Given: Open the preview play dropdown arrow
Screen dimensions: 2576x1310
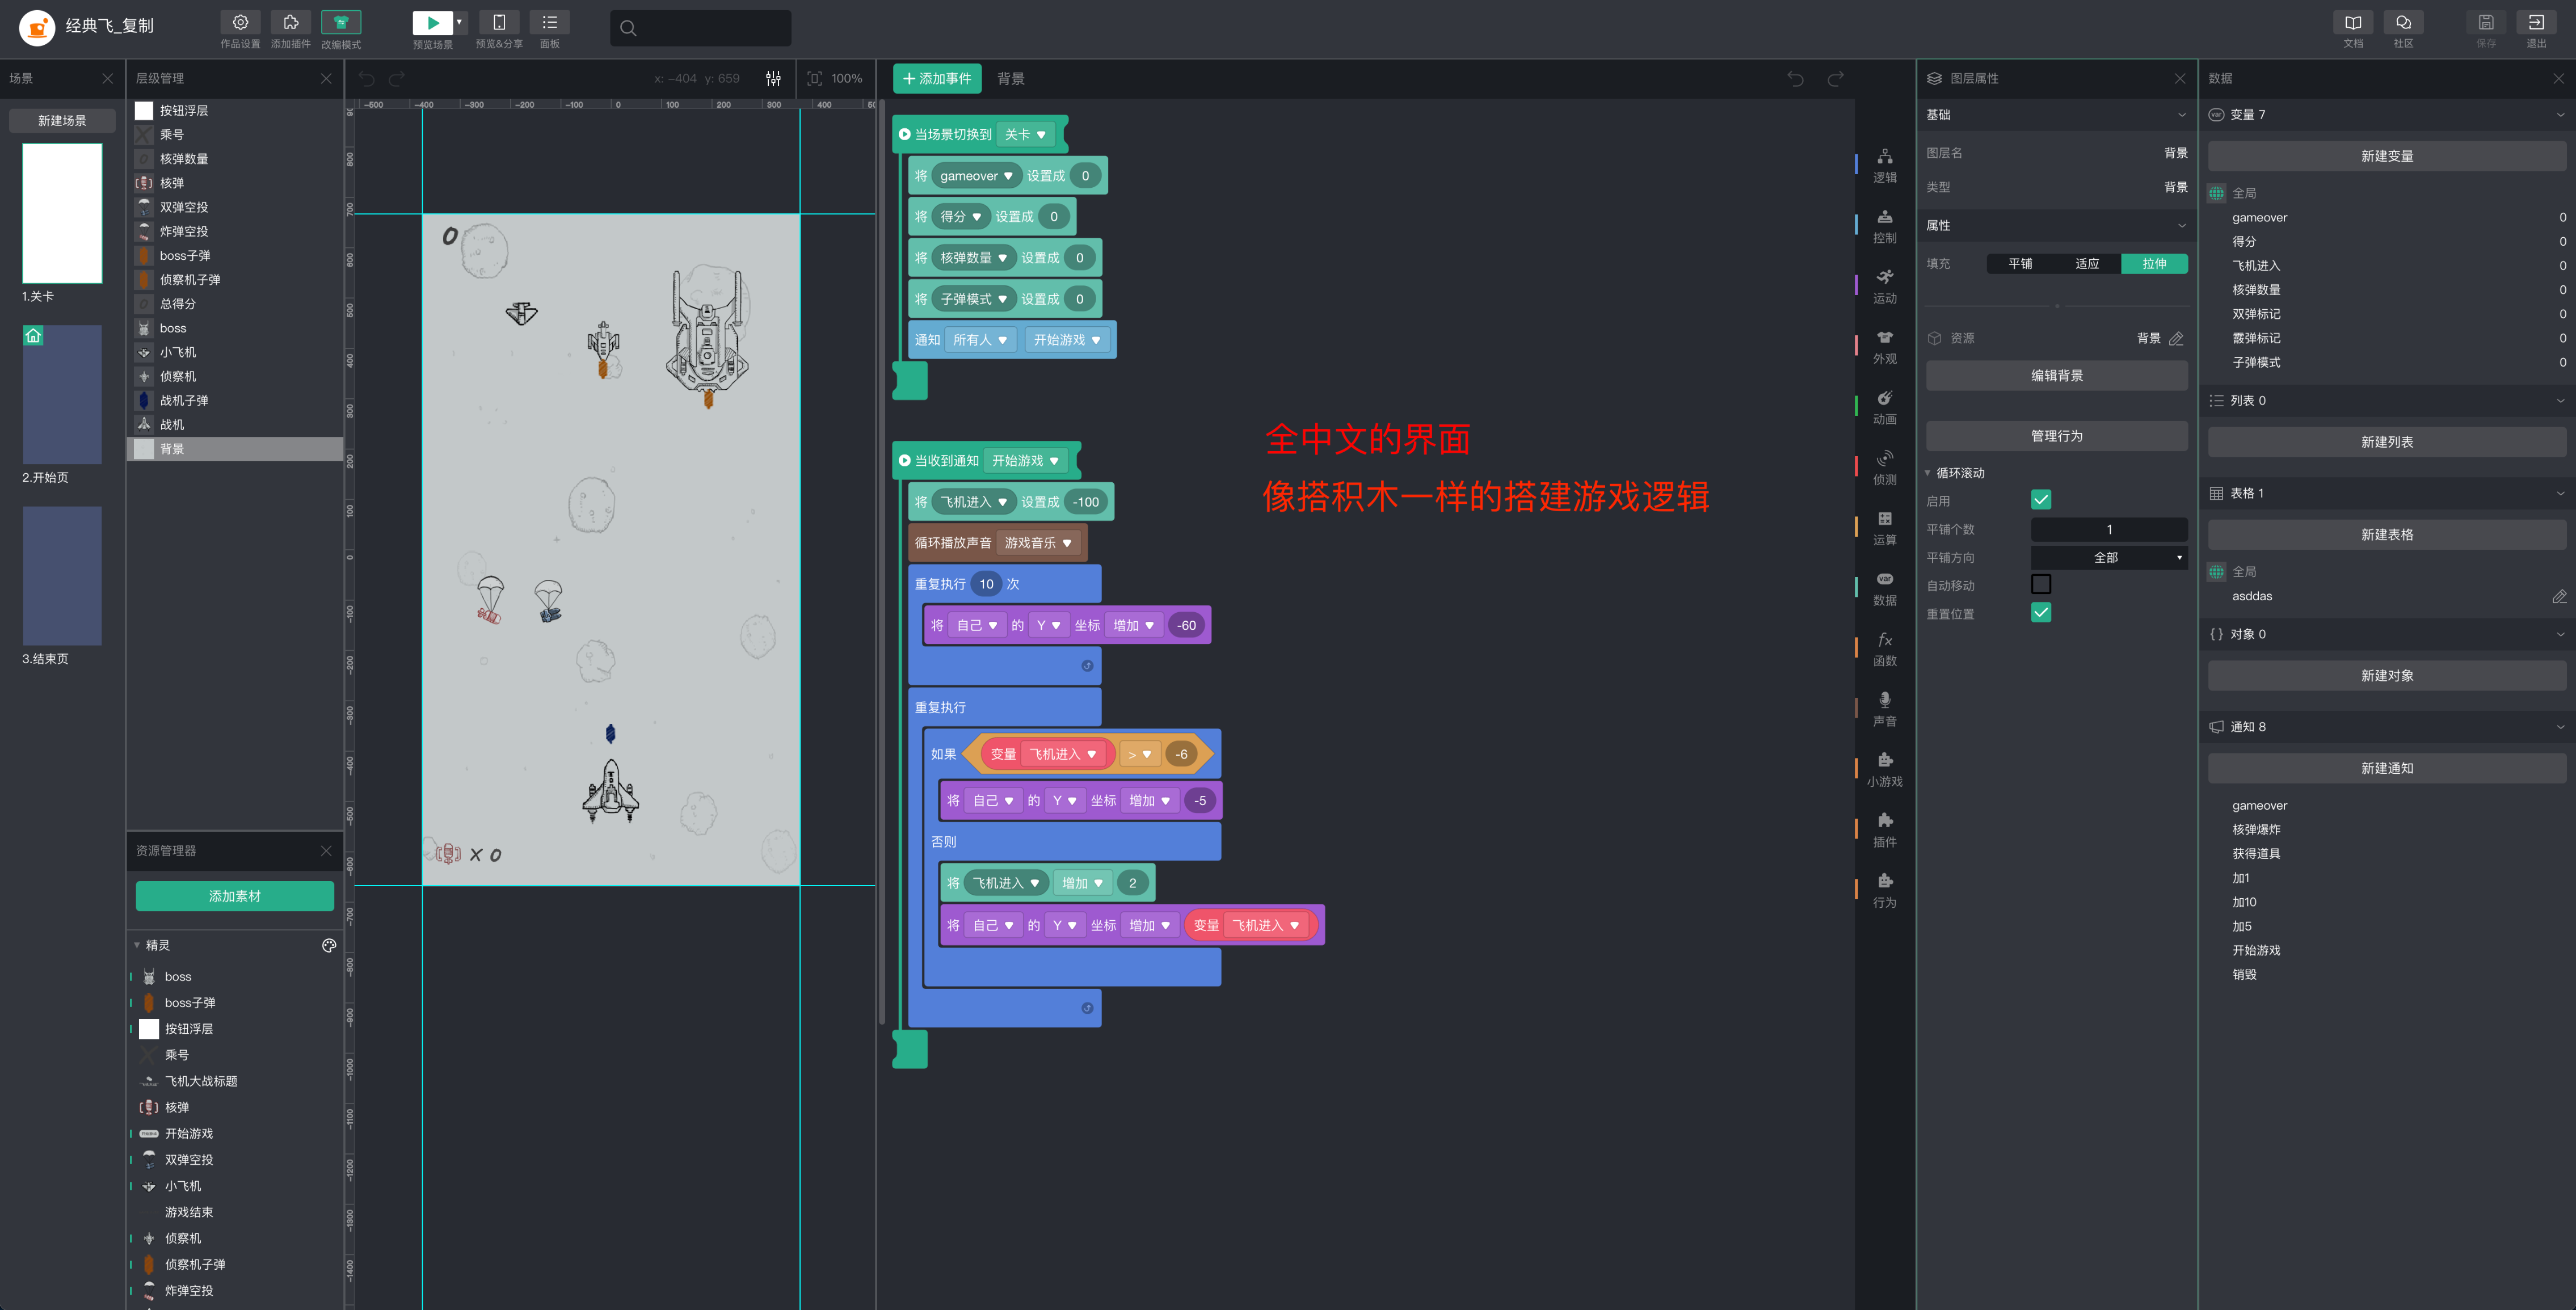Looking at the screenshot, I should 460,22.
